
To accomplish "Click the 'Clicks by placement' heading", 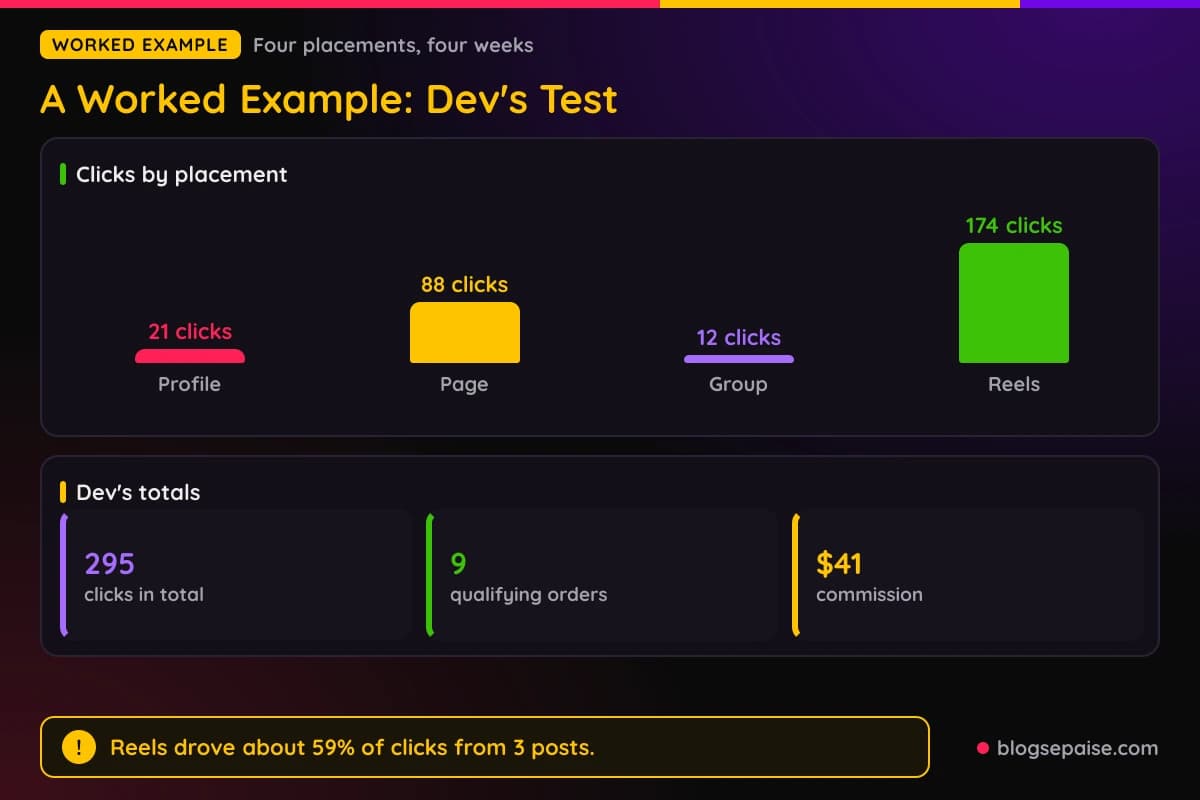I will pos(182,175).
